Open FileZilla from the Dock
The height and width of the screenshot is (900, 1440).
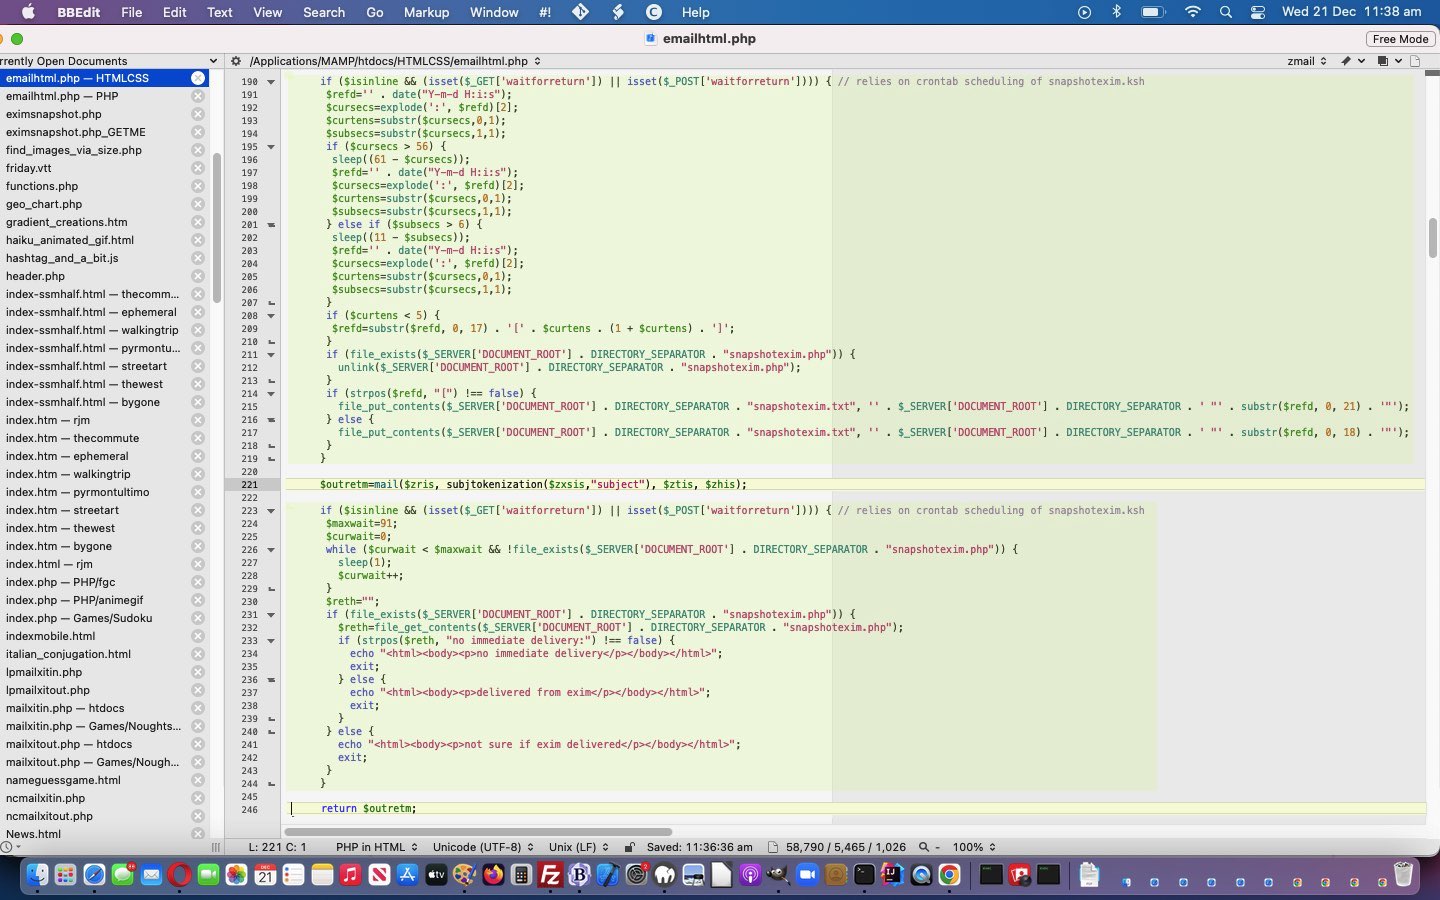(x=550, y=875)
